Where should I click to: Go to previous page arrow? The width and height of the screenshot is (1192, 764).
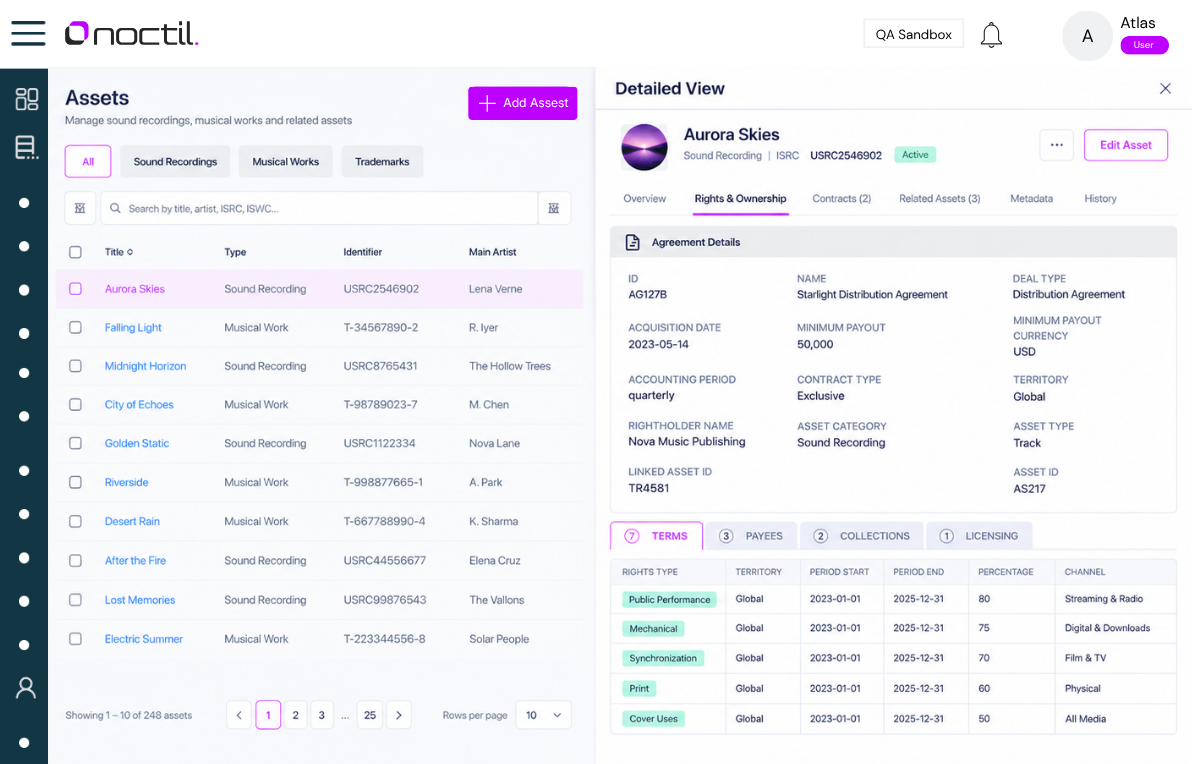click(239, 715)
